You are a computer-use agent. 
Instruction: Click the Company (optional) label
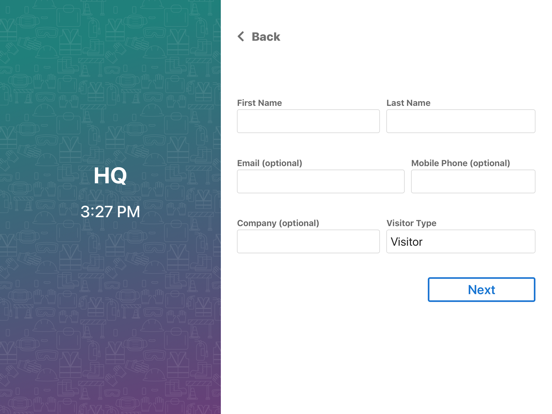pyautogui.click(x=278, y=223)
